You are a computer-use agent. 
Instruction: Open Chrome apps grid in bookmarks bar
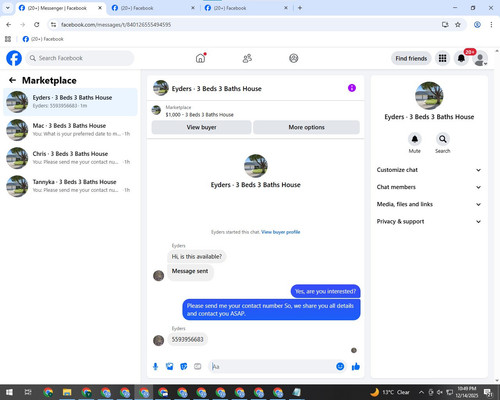8,39
